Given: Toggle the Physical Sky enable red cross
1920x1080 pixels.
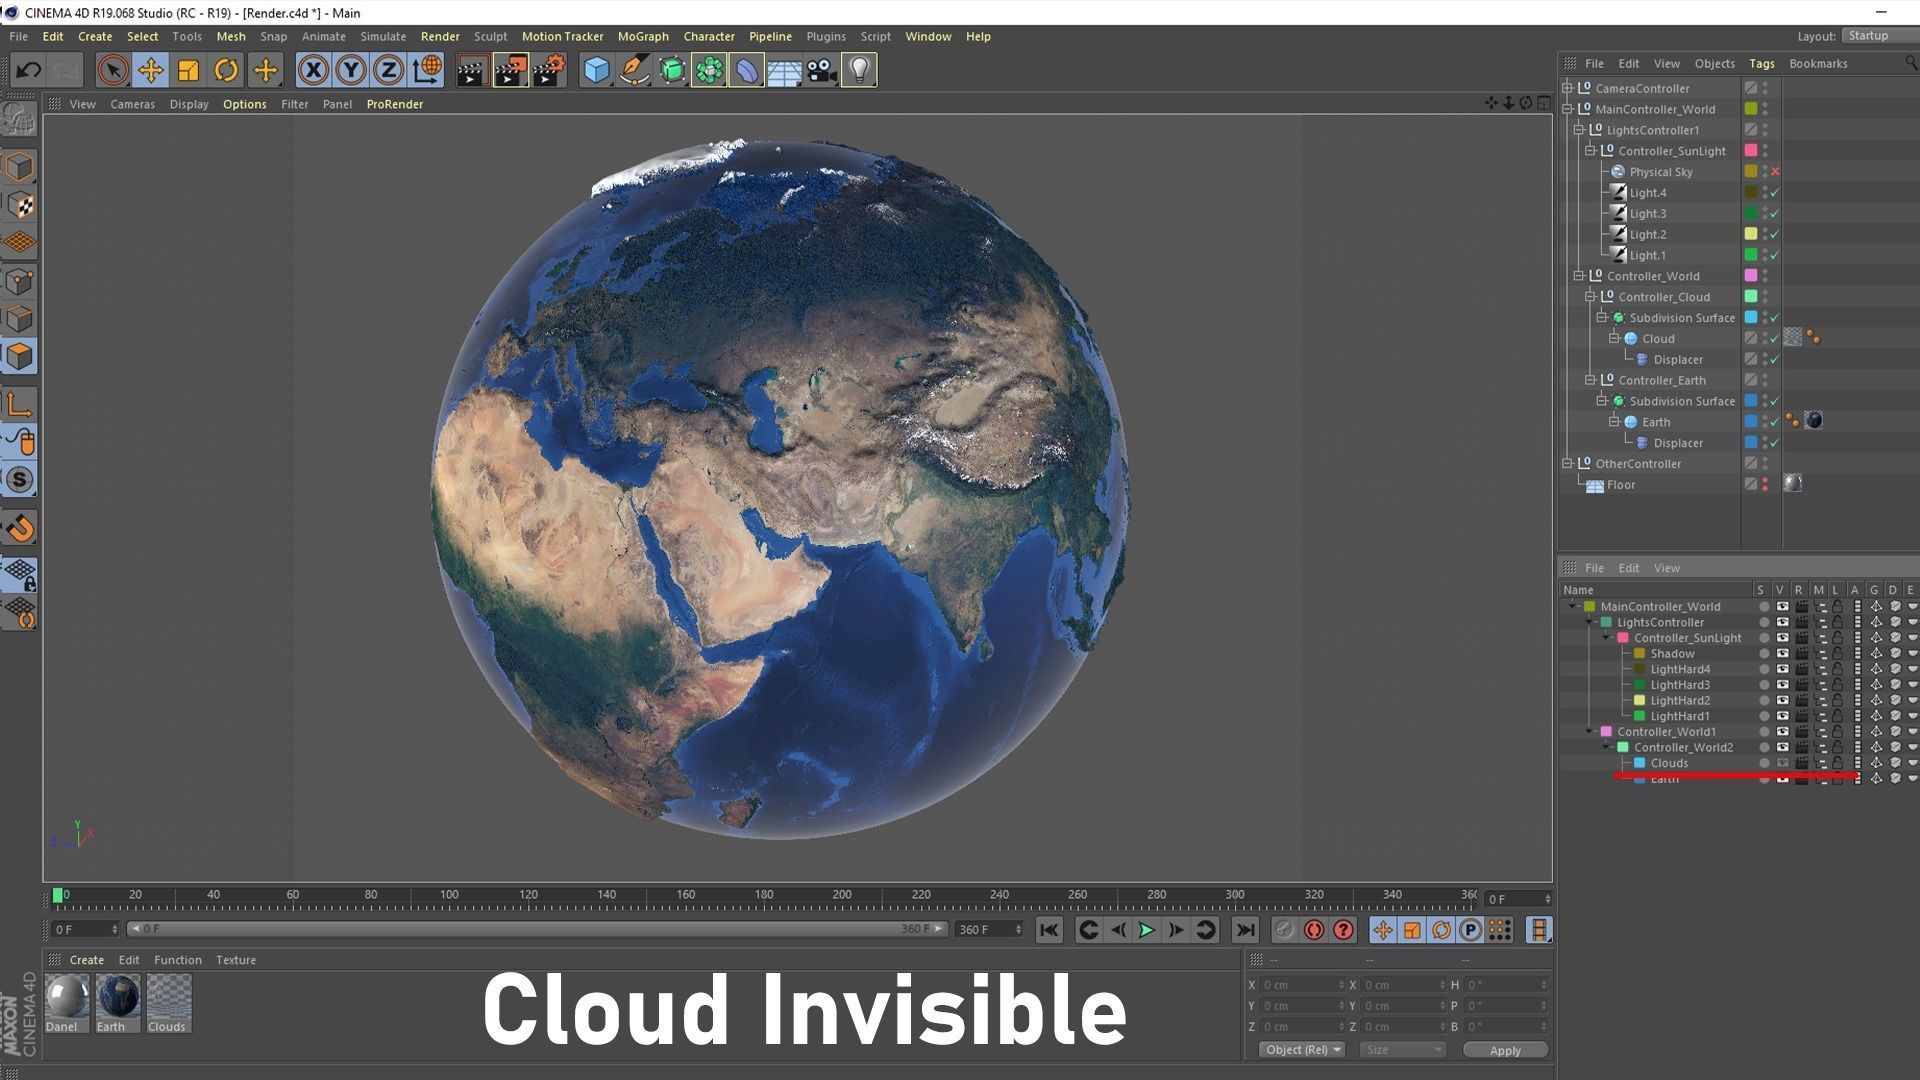Looking at the screenshot, I should (x=1775, y=172).
